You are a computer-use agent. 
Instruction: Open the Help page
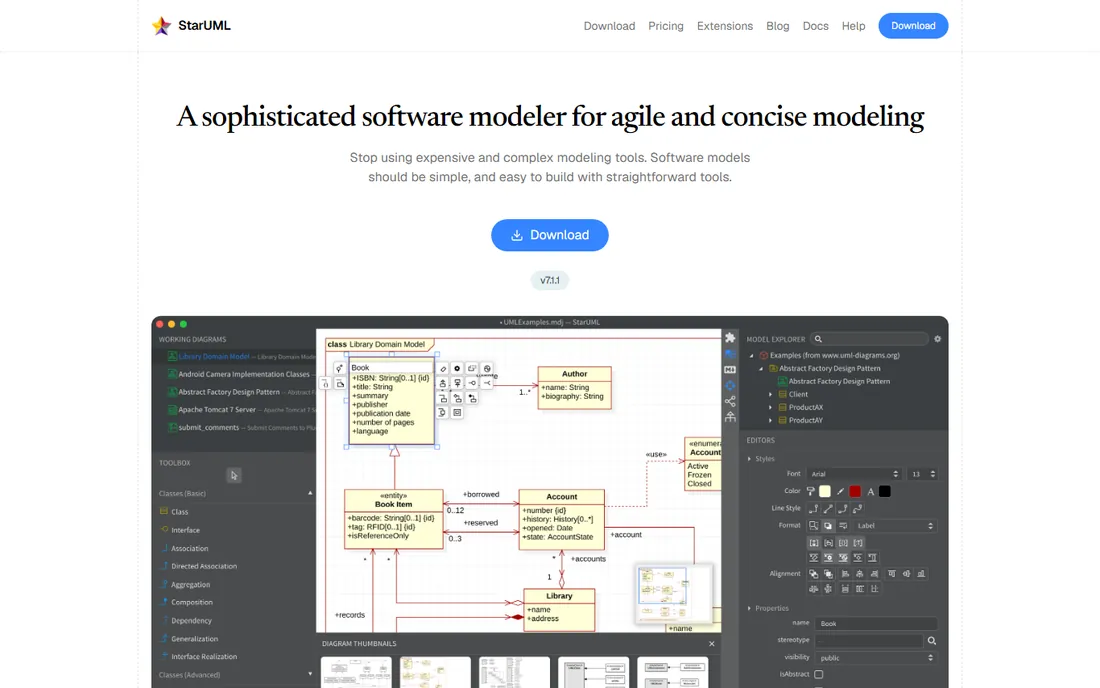[x=853, y=26]
